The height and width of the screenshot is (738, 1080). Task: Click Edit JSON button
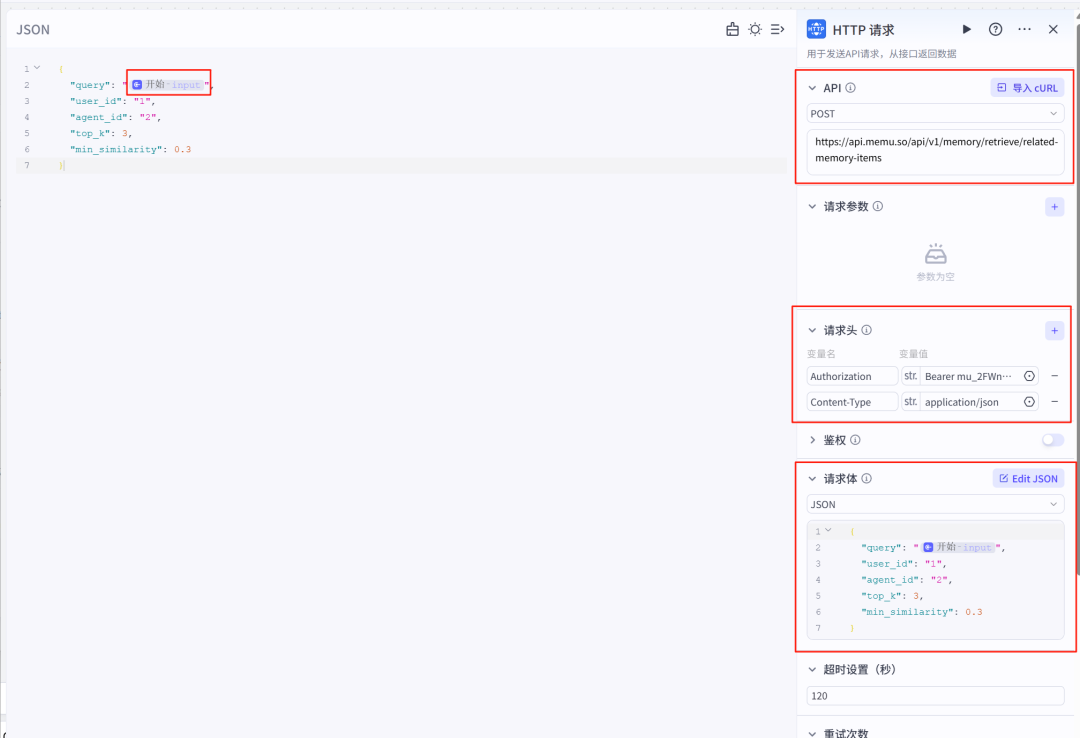(1028, 478)
